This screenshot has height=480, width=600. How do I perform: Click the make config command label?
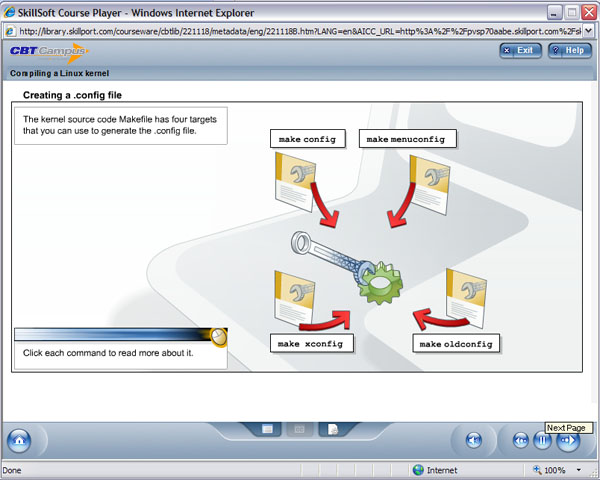[x=306, y=138]
